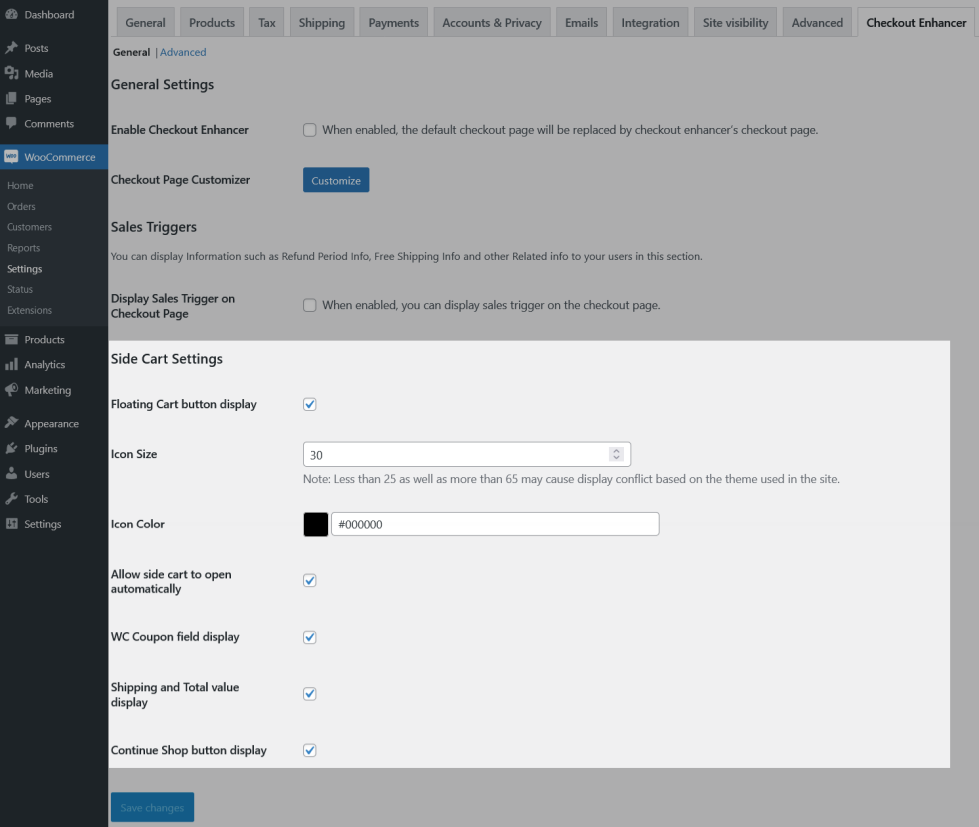Switch to the Shipping tab
Image resolution: width=979 pixels, height=827 pixels.
[x=322, y=22]
